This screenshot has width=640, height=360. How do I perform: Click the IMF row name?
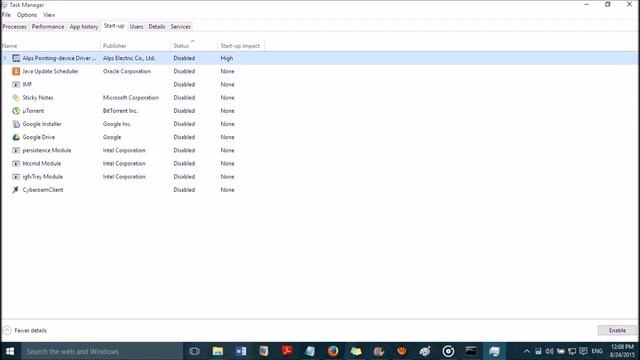[27, 84]
